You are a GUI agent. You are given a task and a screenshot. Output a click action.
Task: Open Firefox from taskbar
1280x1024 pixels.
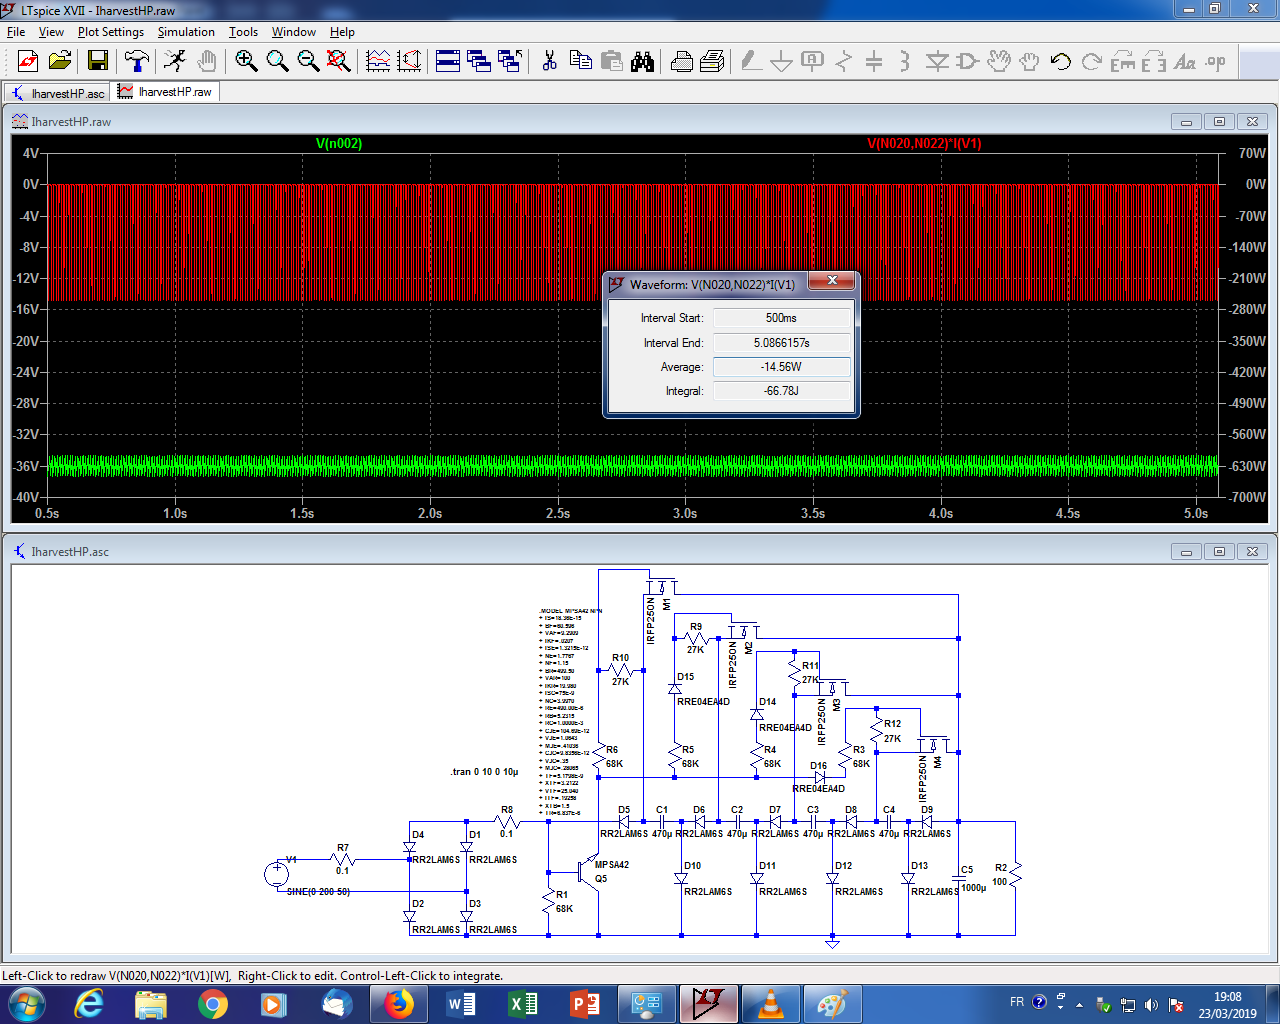pyautogui.click(x=398, y=1004)
